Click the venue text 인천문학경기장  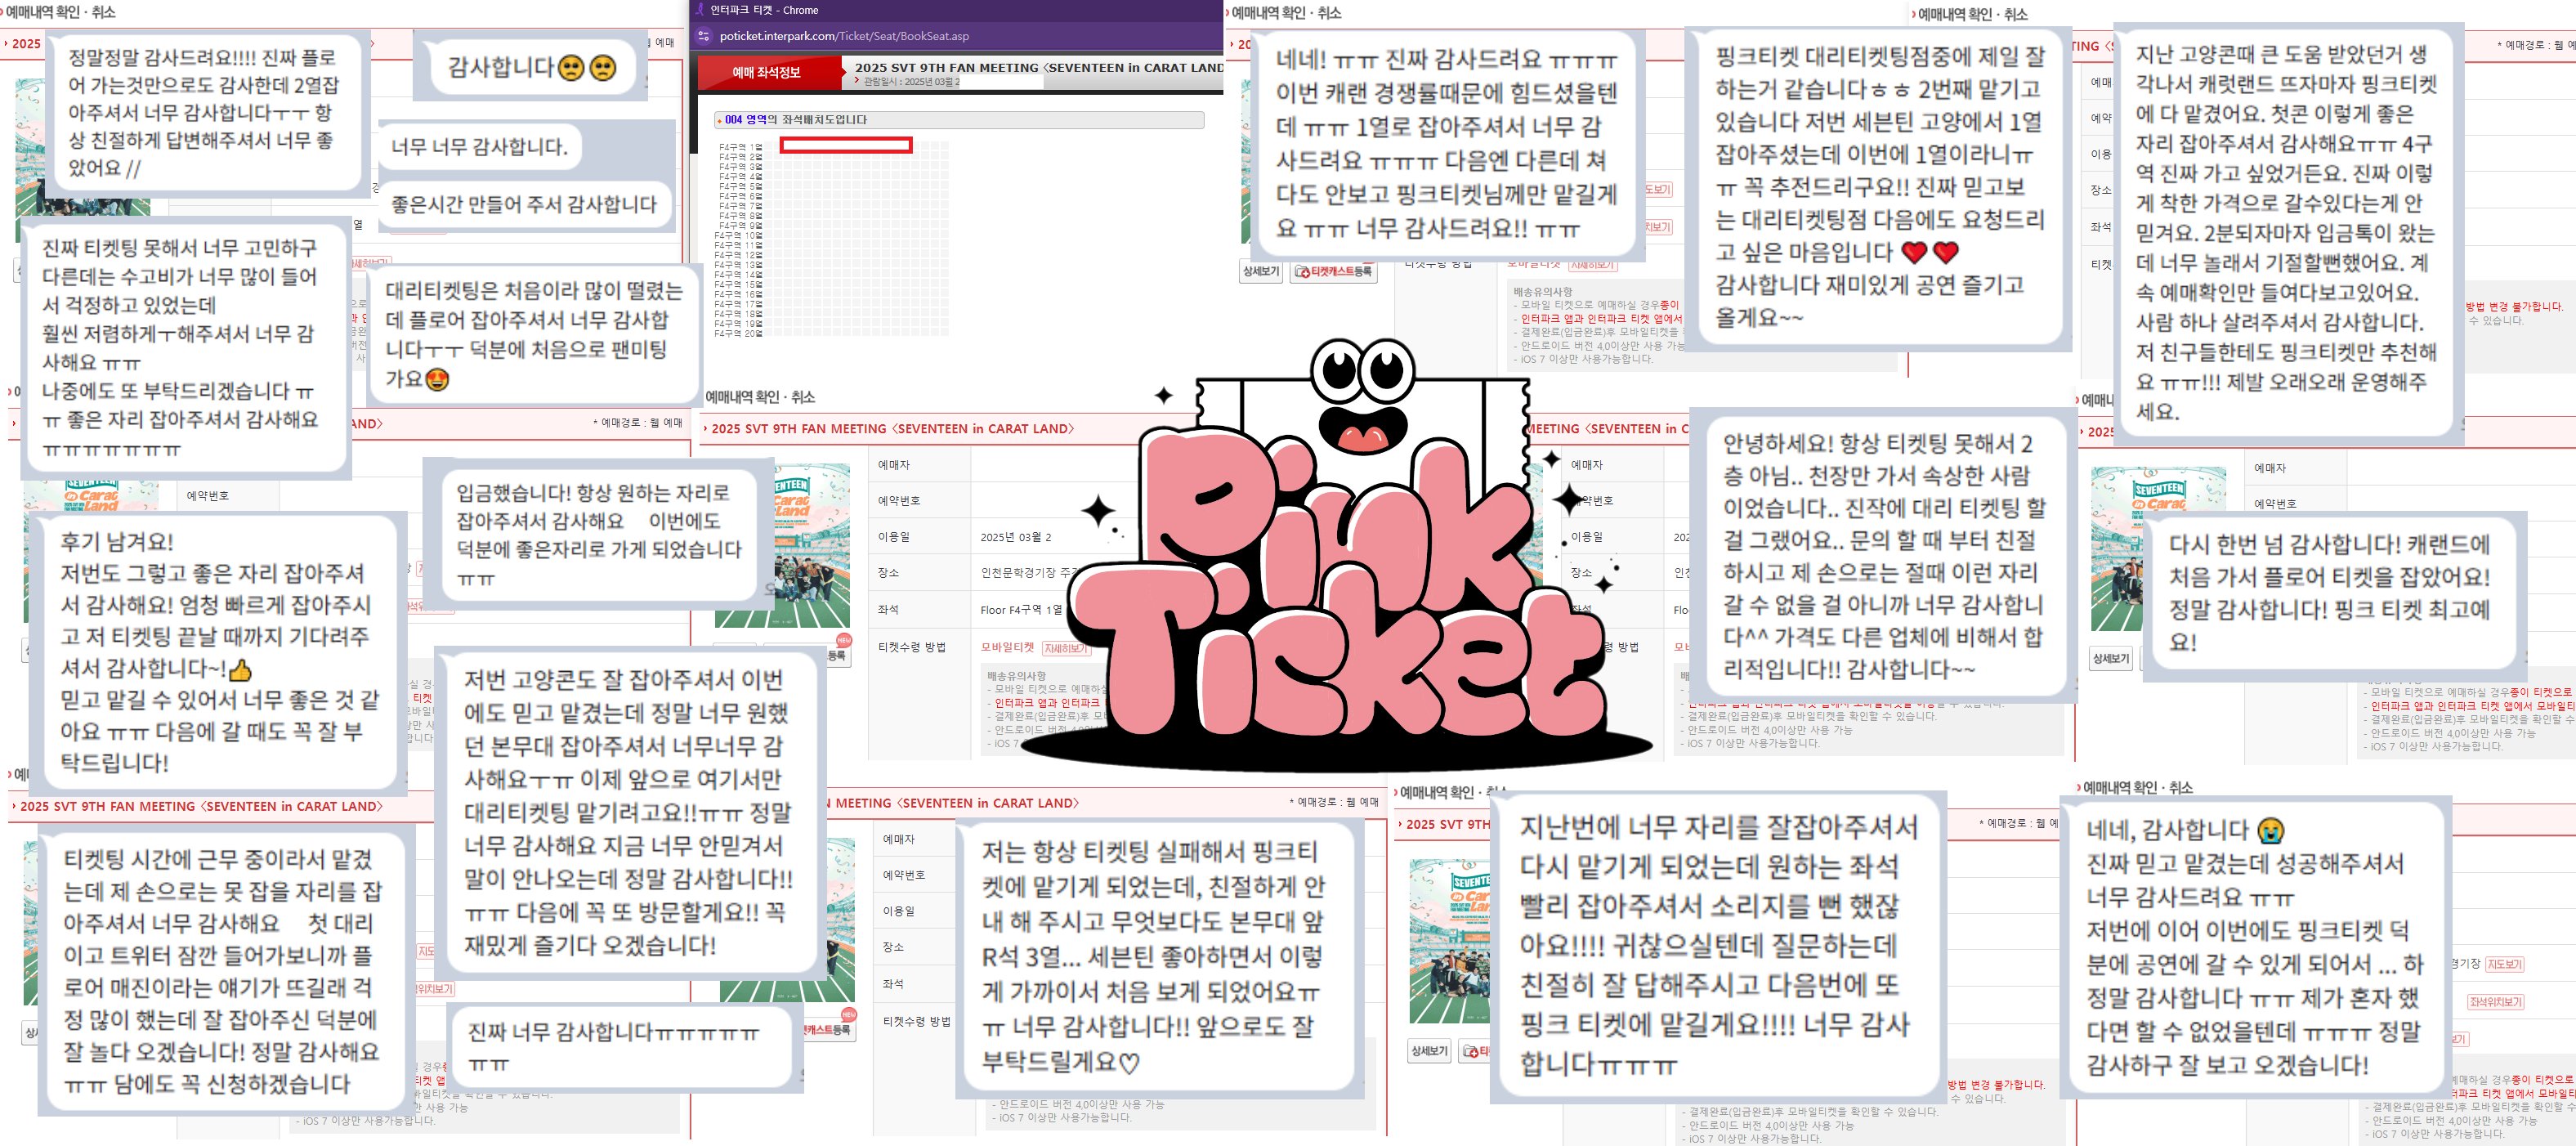1019,573
